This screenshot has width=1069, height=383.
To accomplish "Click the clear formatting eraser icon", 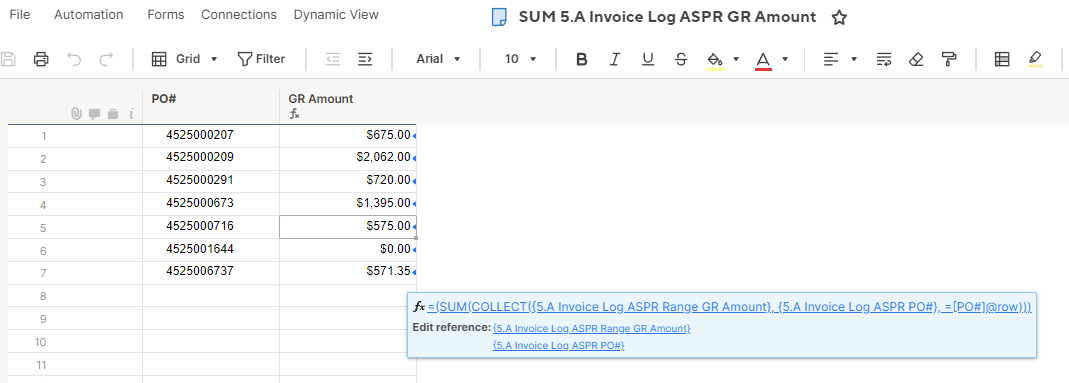I will pyautogui.click(x=916, y=59).
